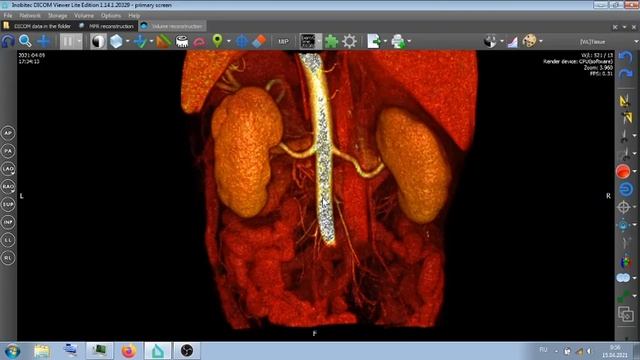The image size is (640, 360).
Task: Click the crosshair circle icon in right sidebar
Action: 623,207
